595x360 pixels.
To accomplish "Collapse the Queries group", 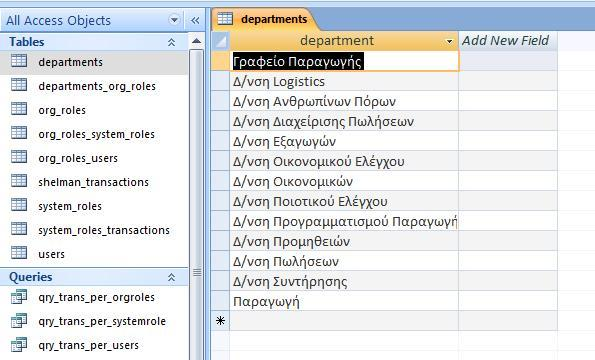I will tap(172, 277).
